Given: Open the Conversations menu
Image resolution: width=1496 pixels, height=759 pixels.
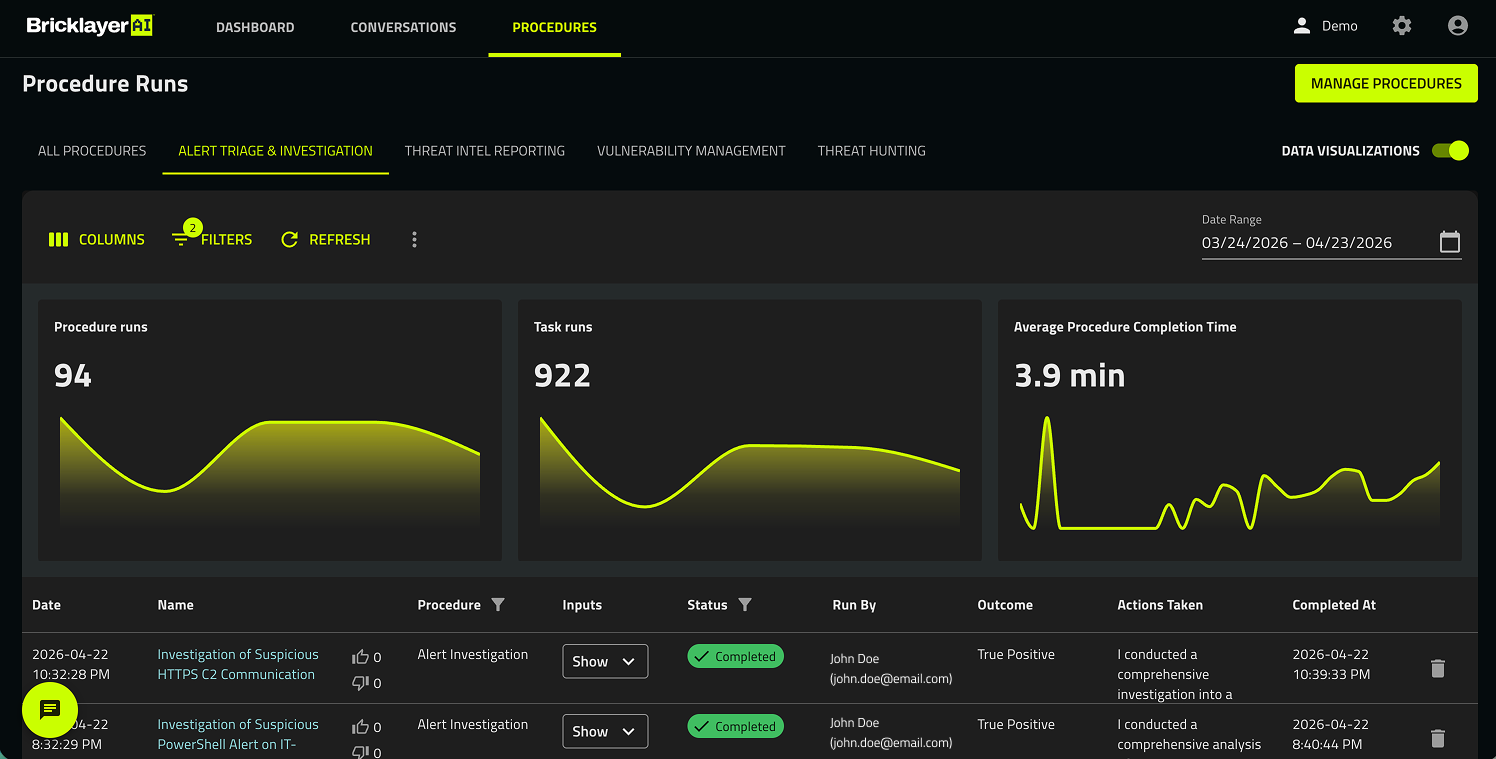Looking at the screenshot, I should point(403,27).
